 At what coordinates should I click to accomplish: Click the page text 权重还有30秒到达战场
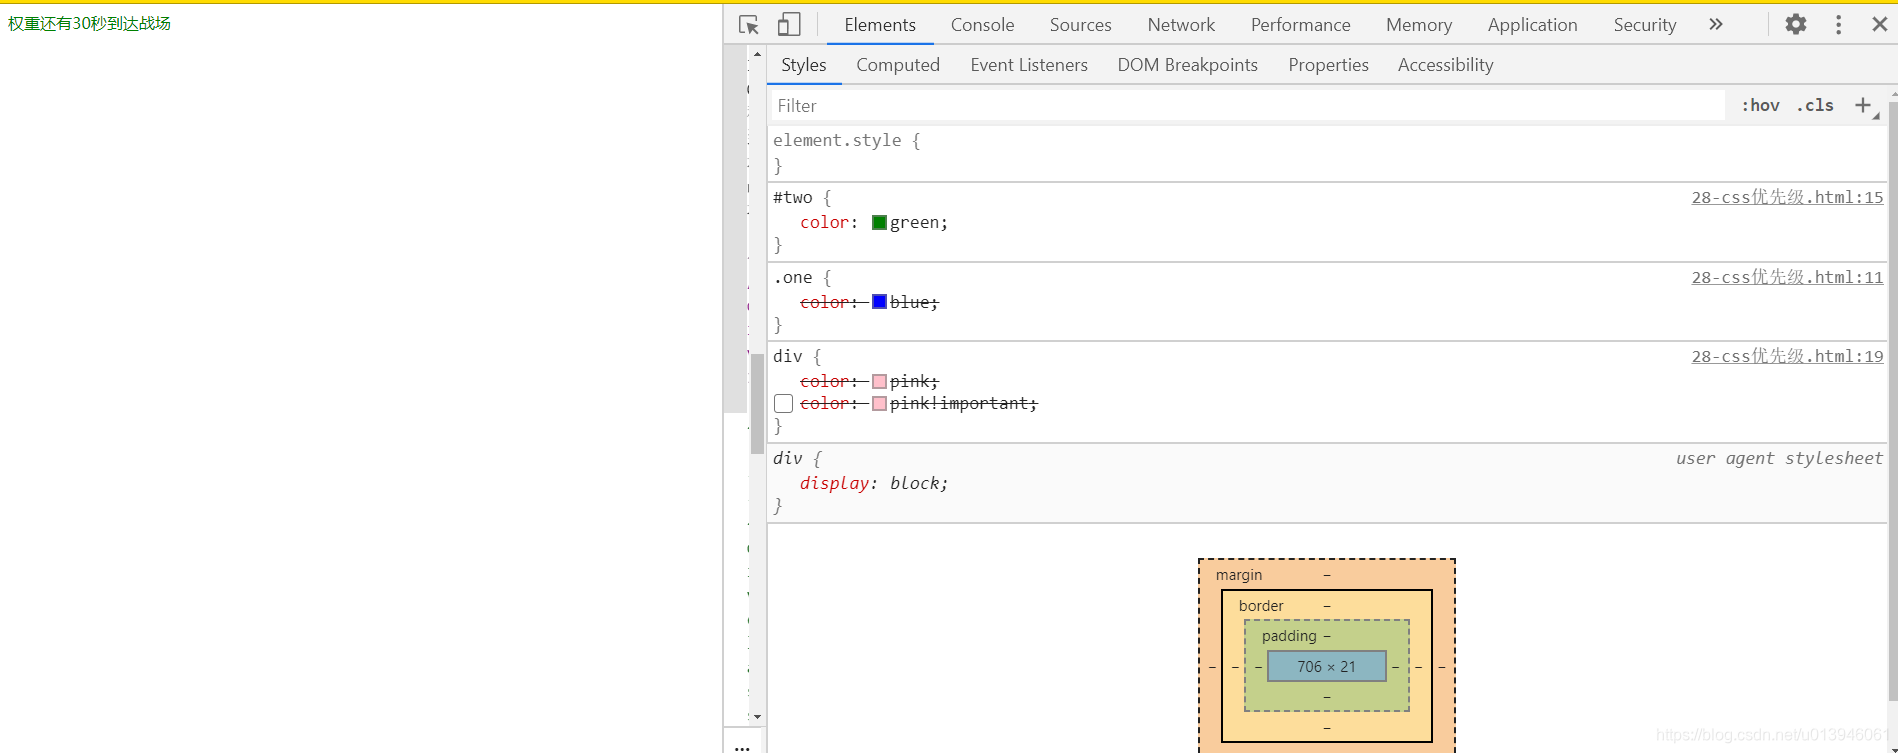coord(89,23)
